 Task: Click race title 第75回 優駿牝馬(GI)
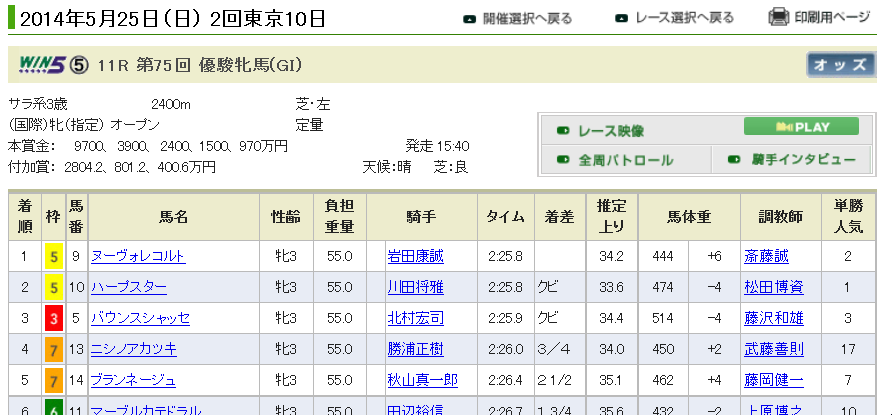218,65
